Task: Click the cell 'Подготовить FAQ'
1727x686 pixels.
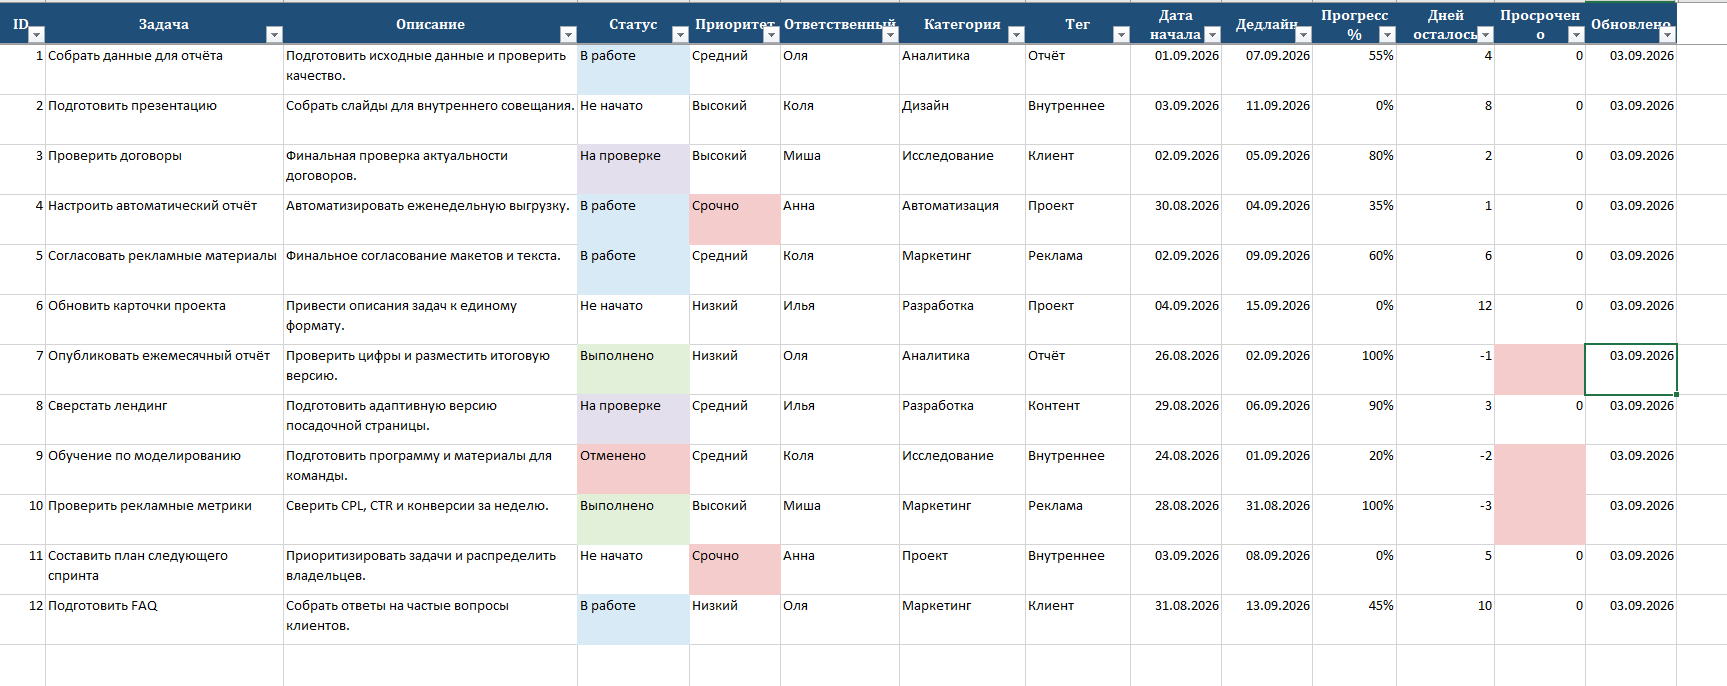Action: (x=164, y=620)
